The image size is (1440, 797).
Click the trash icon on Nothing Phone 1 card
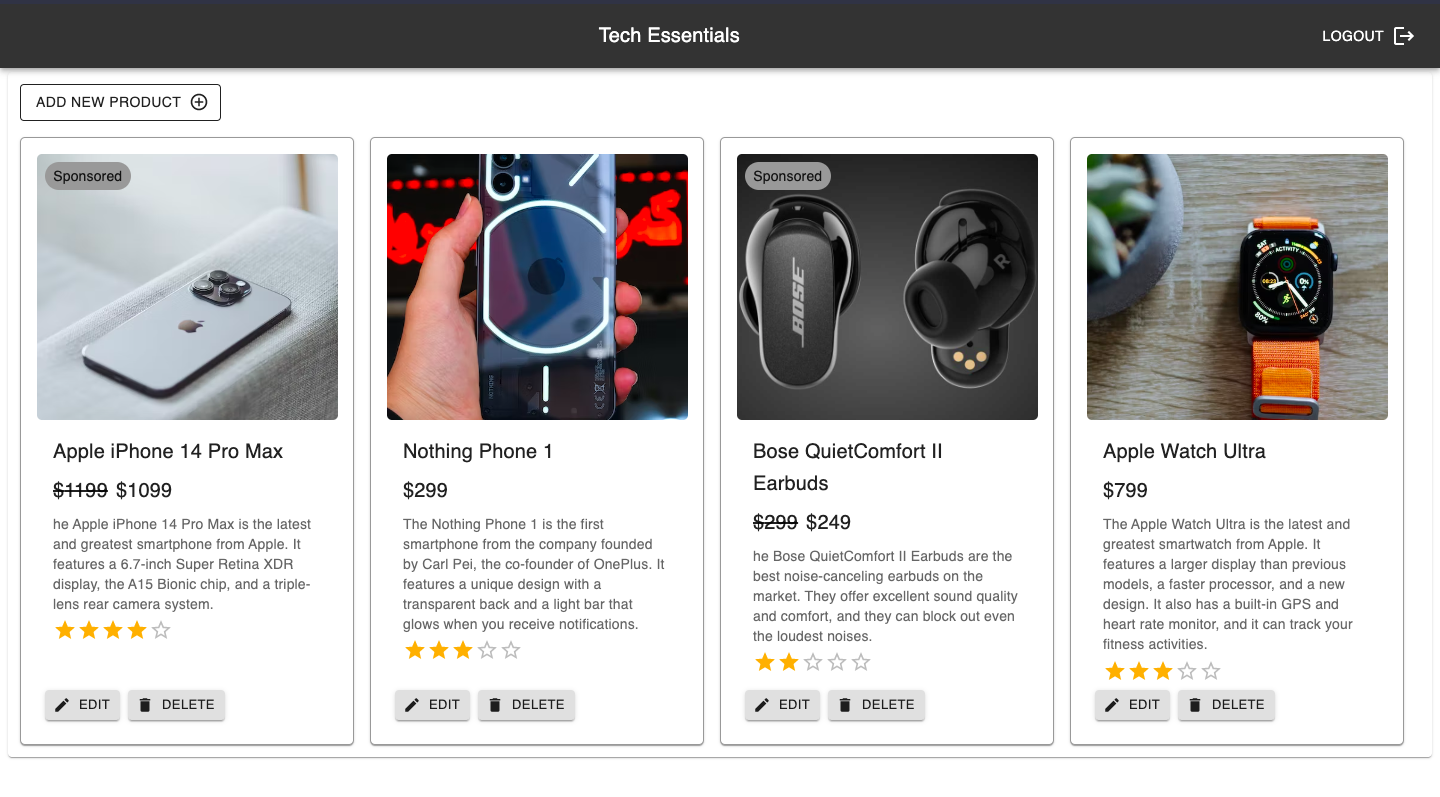click(495, 704)
